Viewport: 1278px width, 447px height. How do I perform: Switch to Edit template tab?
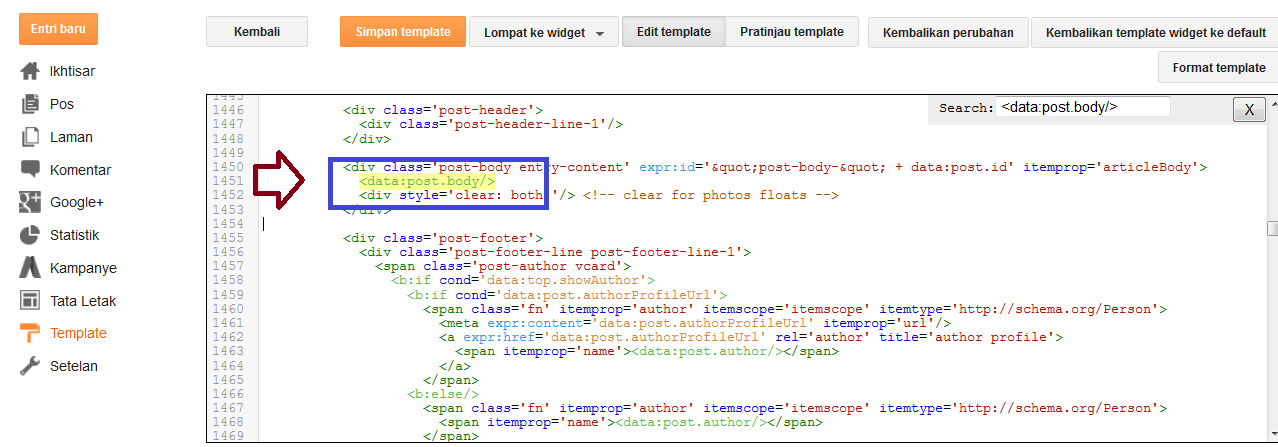click(673, 32)
